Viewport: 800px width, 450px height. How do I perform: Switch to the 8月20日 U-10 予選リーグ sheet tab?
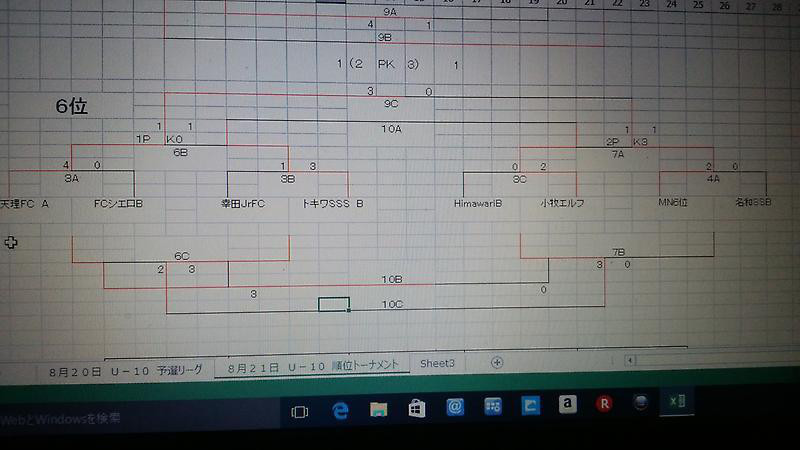click(x=125, y=370)
